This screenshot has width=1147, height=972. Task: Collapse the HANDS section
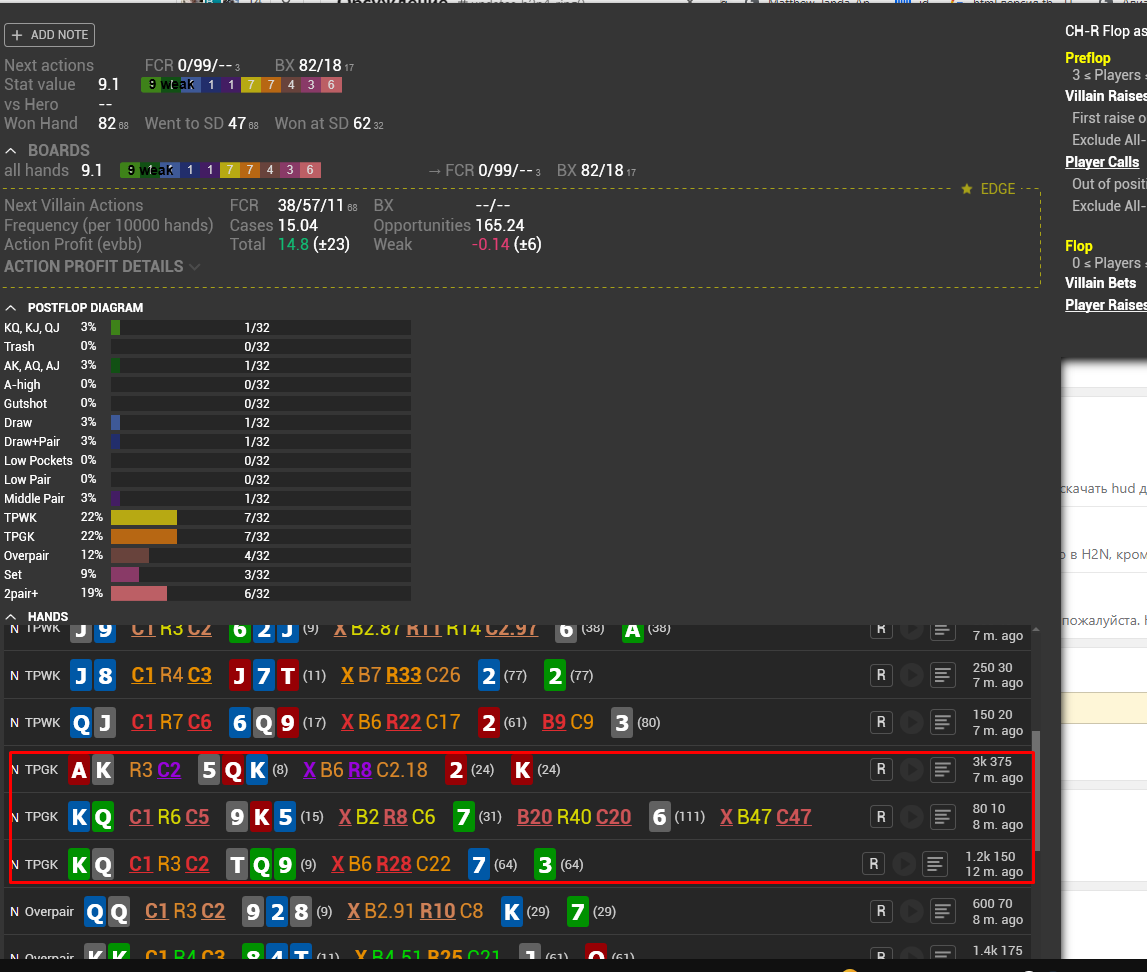[11, 617]
